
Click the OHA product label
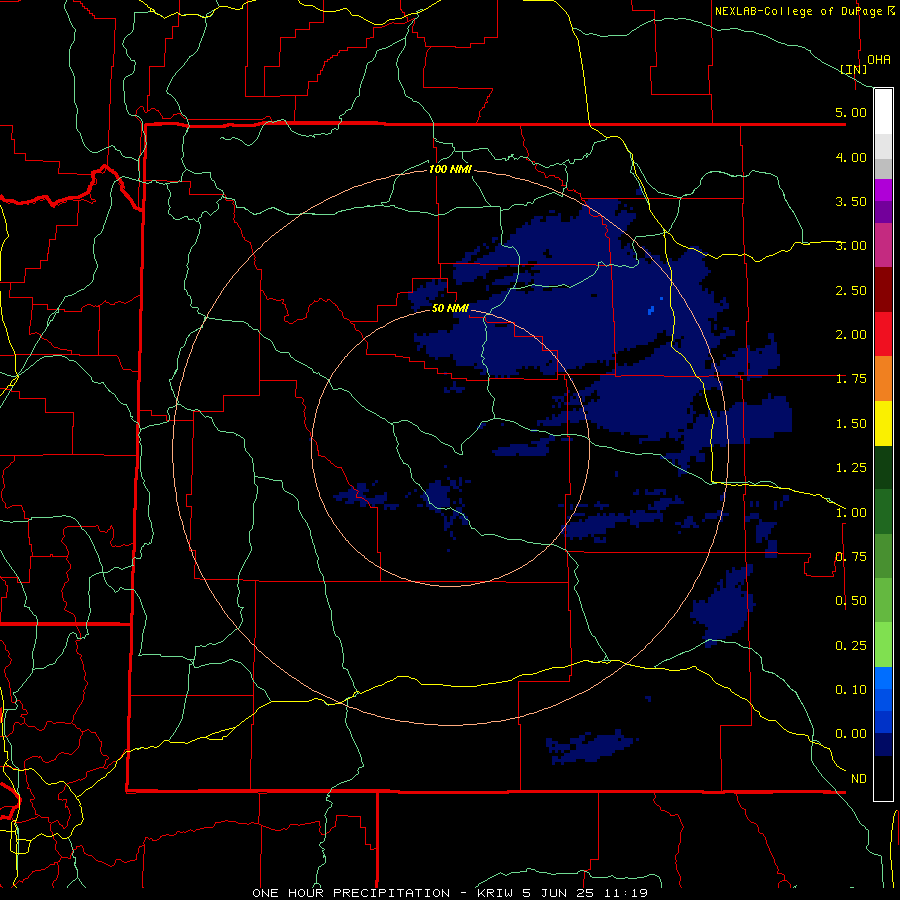(879, 60)
